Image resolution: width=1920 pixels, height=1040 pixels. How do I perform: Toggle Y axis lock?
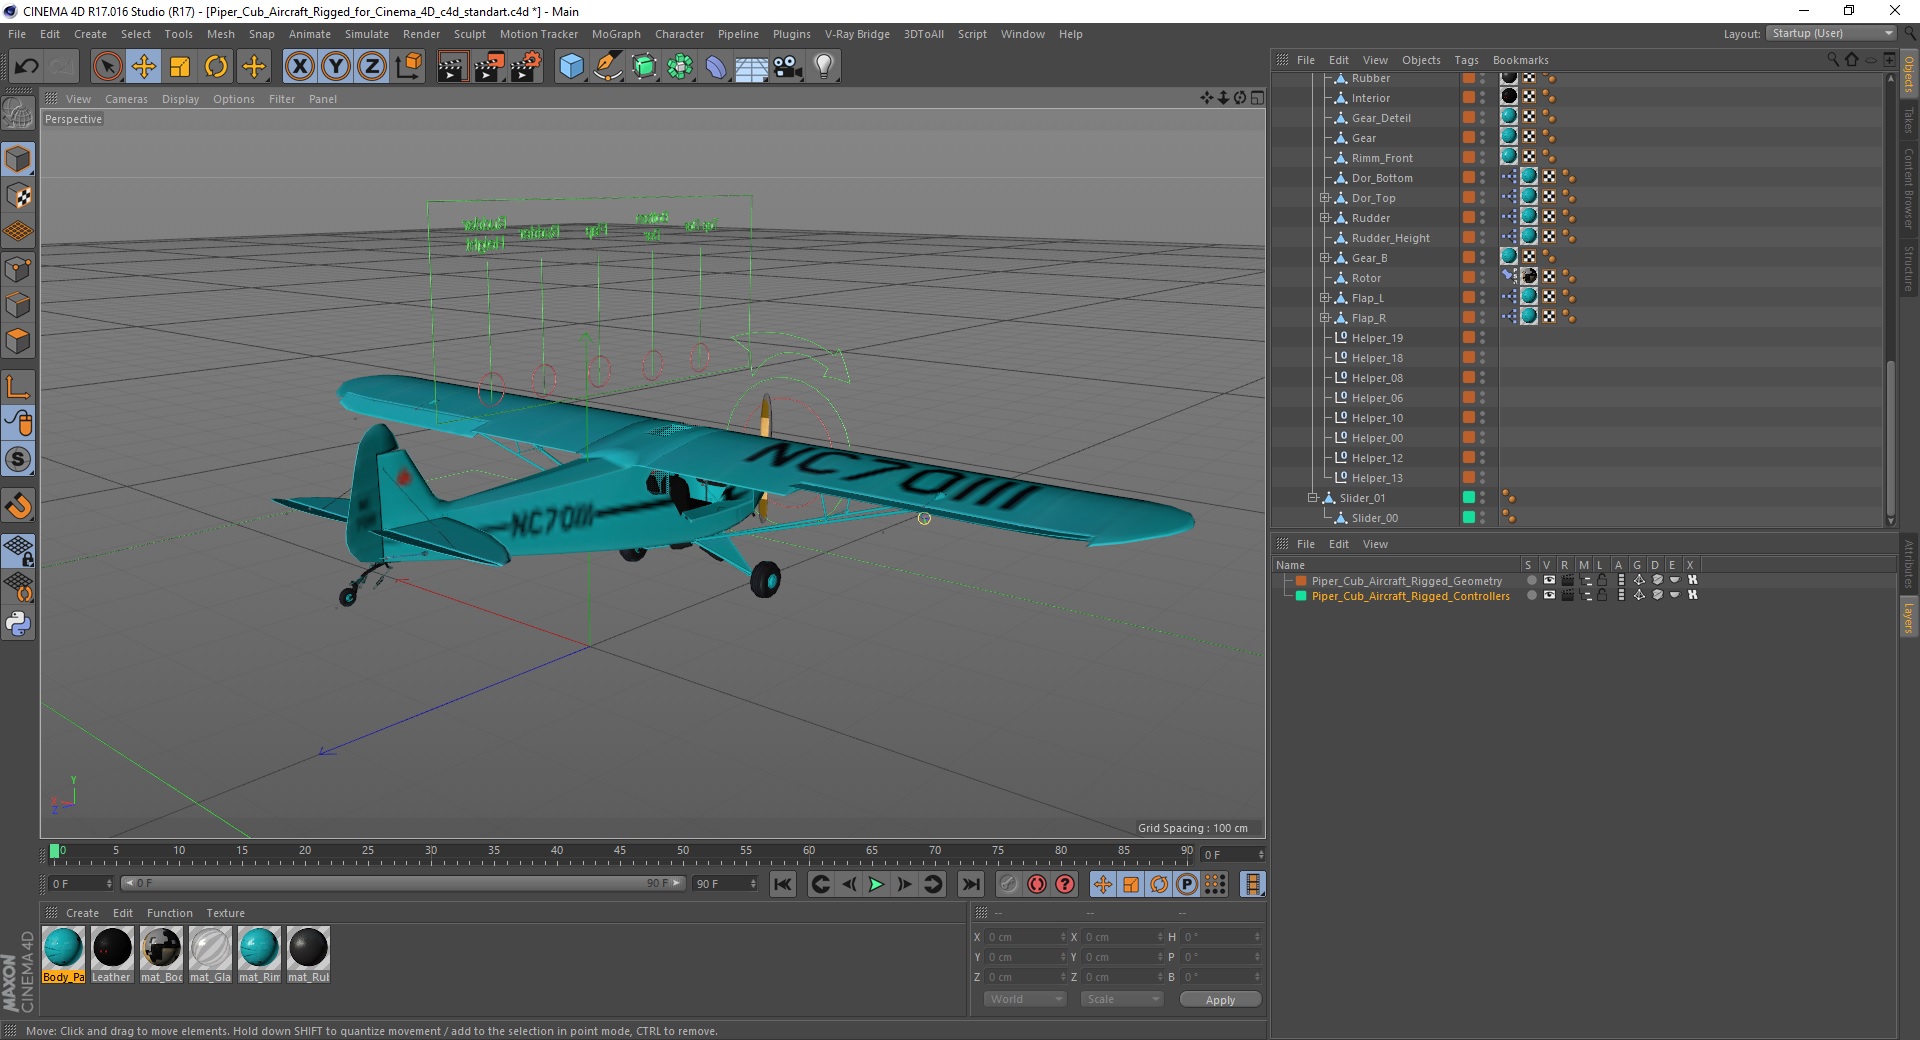coord(336,67)
